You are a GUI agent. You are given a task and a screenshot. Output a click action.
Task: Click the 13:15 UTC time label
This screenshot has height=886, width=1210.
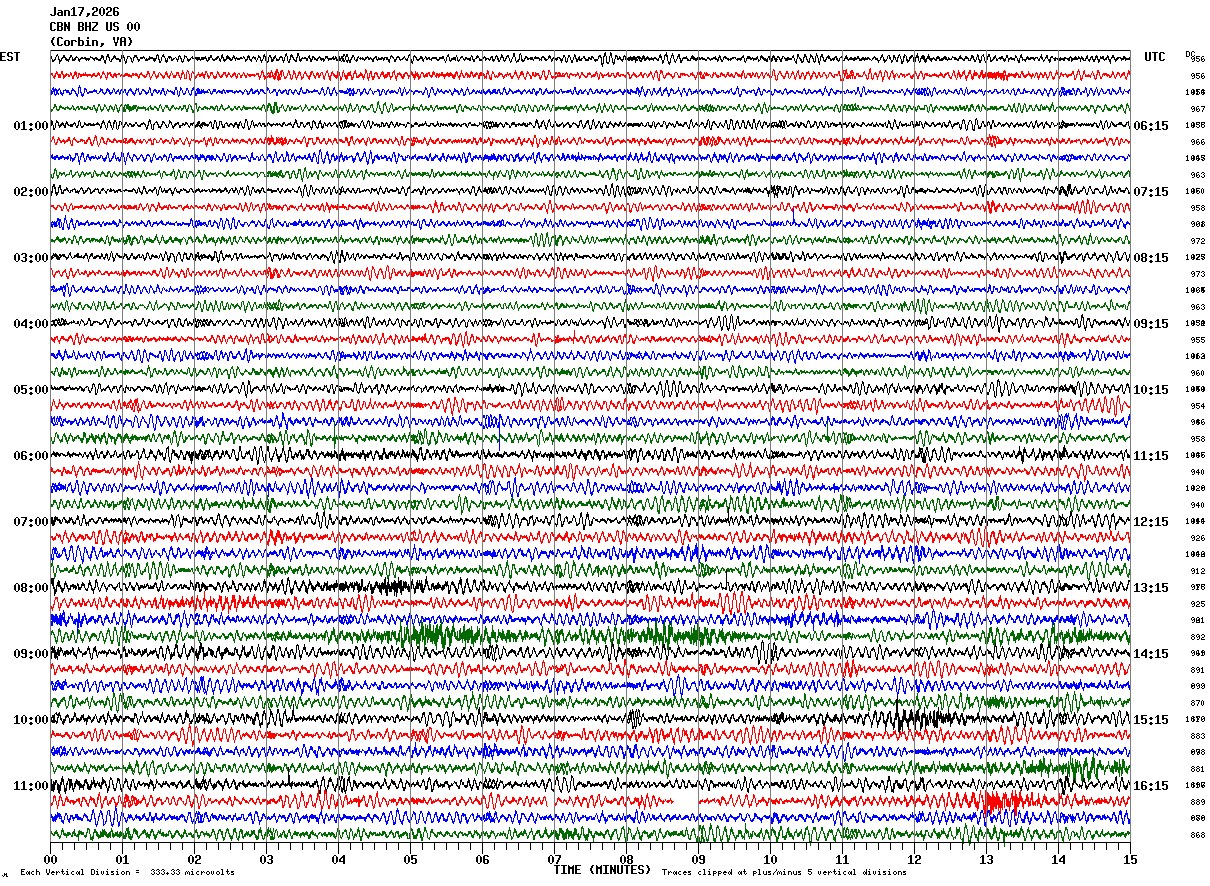(1151, 588)
